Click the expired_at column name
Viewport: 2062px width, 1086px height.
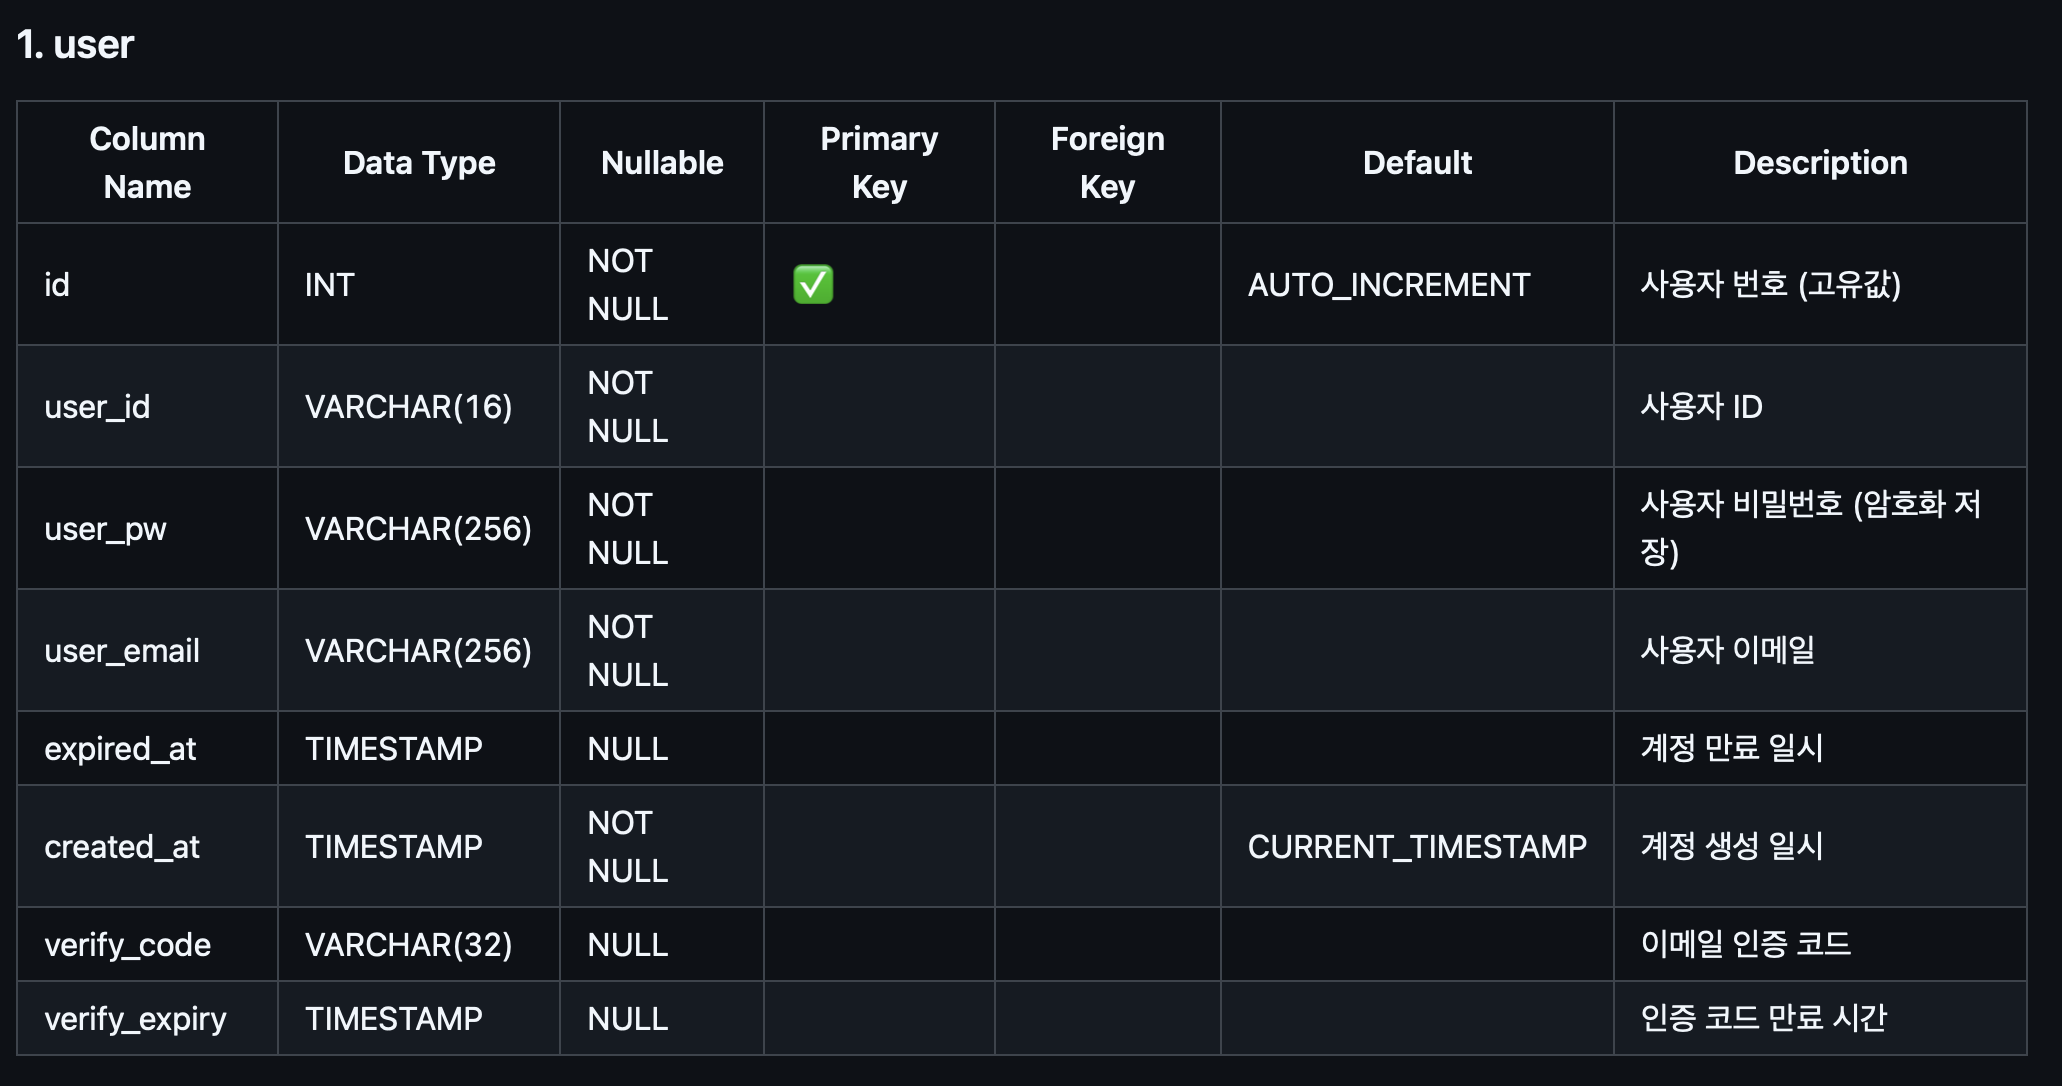tap(120, 749)
